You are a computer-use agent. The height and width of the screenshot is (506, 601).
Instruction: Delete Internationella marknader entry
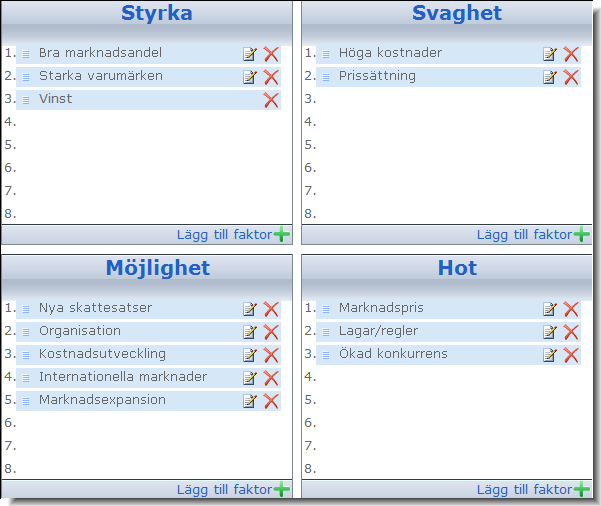pyautogui.click(x=271, y=378)
